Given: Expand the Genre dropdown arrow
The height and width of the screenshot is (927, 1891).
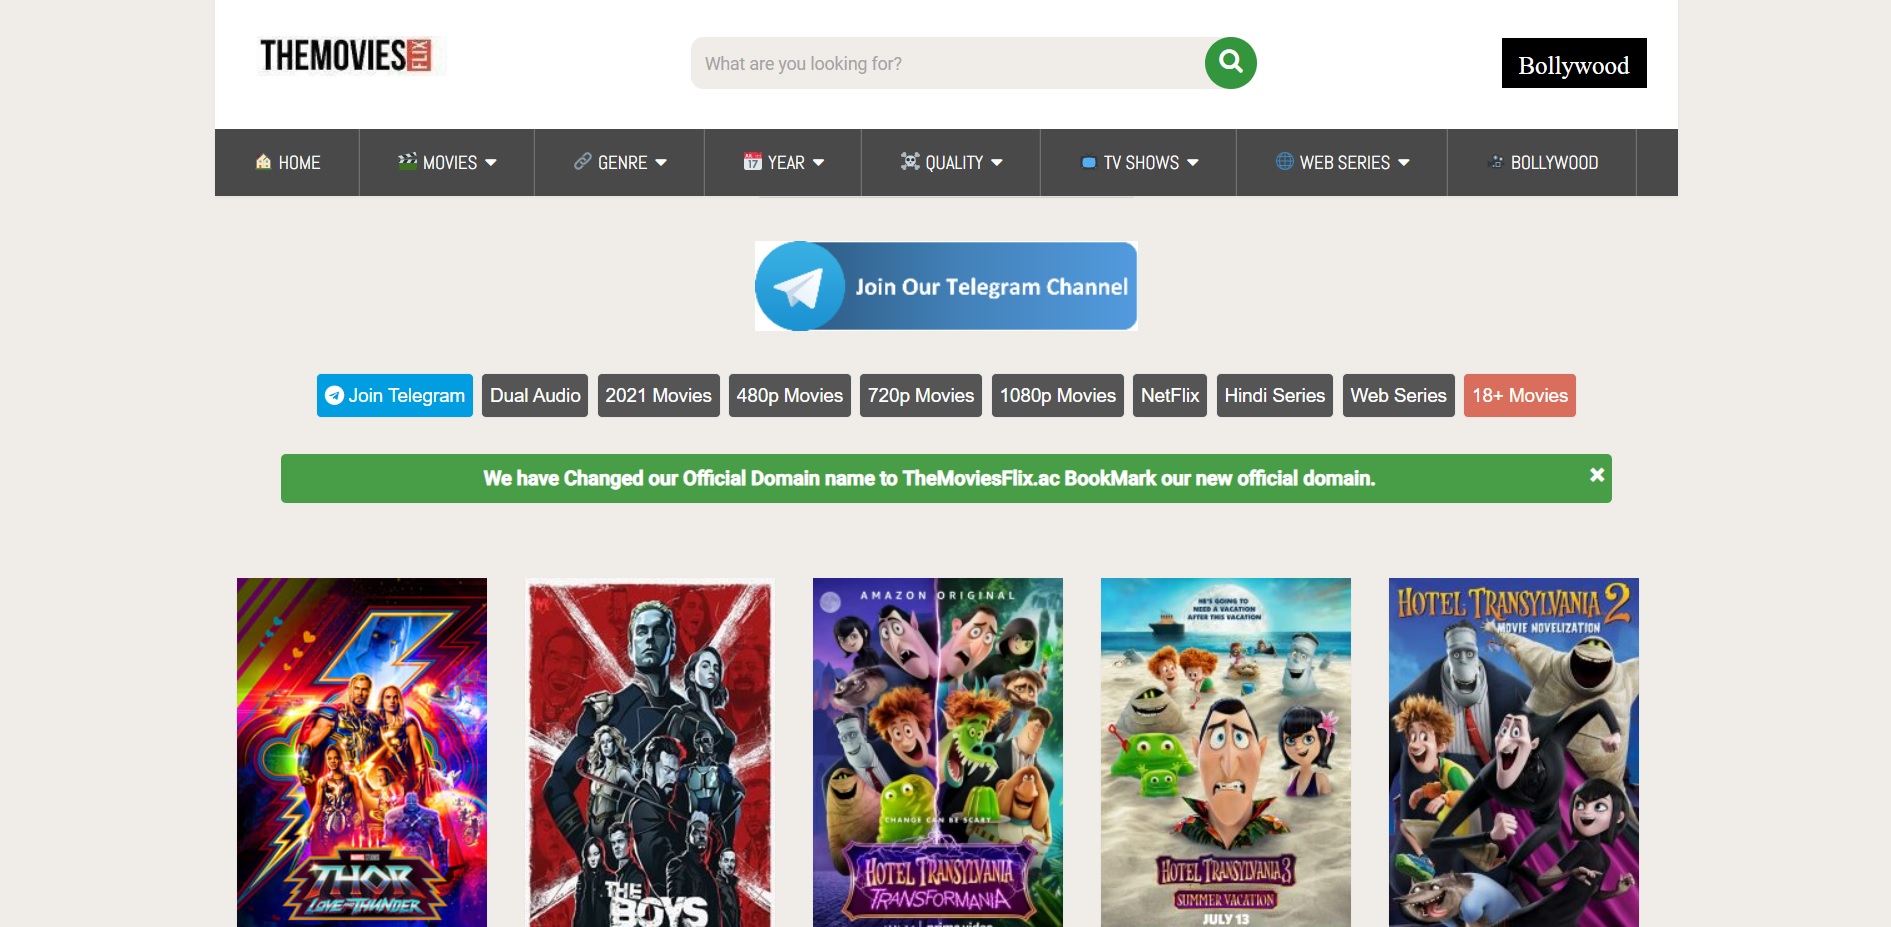Looking at the screenshot, I should 661,162.
